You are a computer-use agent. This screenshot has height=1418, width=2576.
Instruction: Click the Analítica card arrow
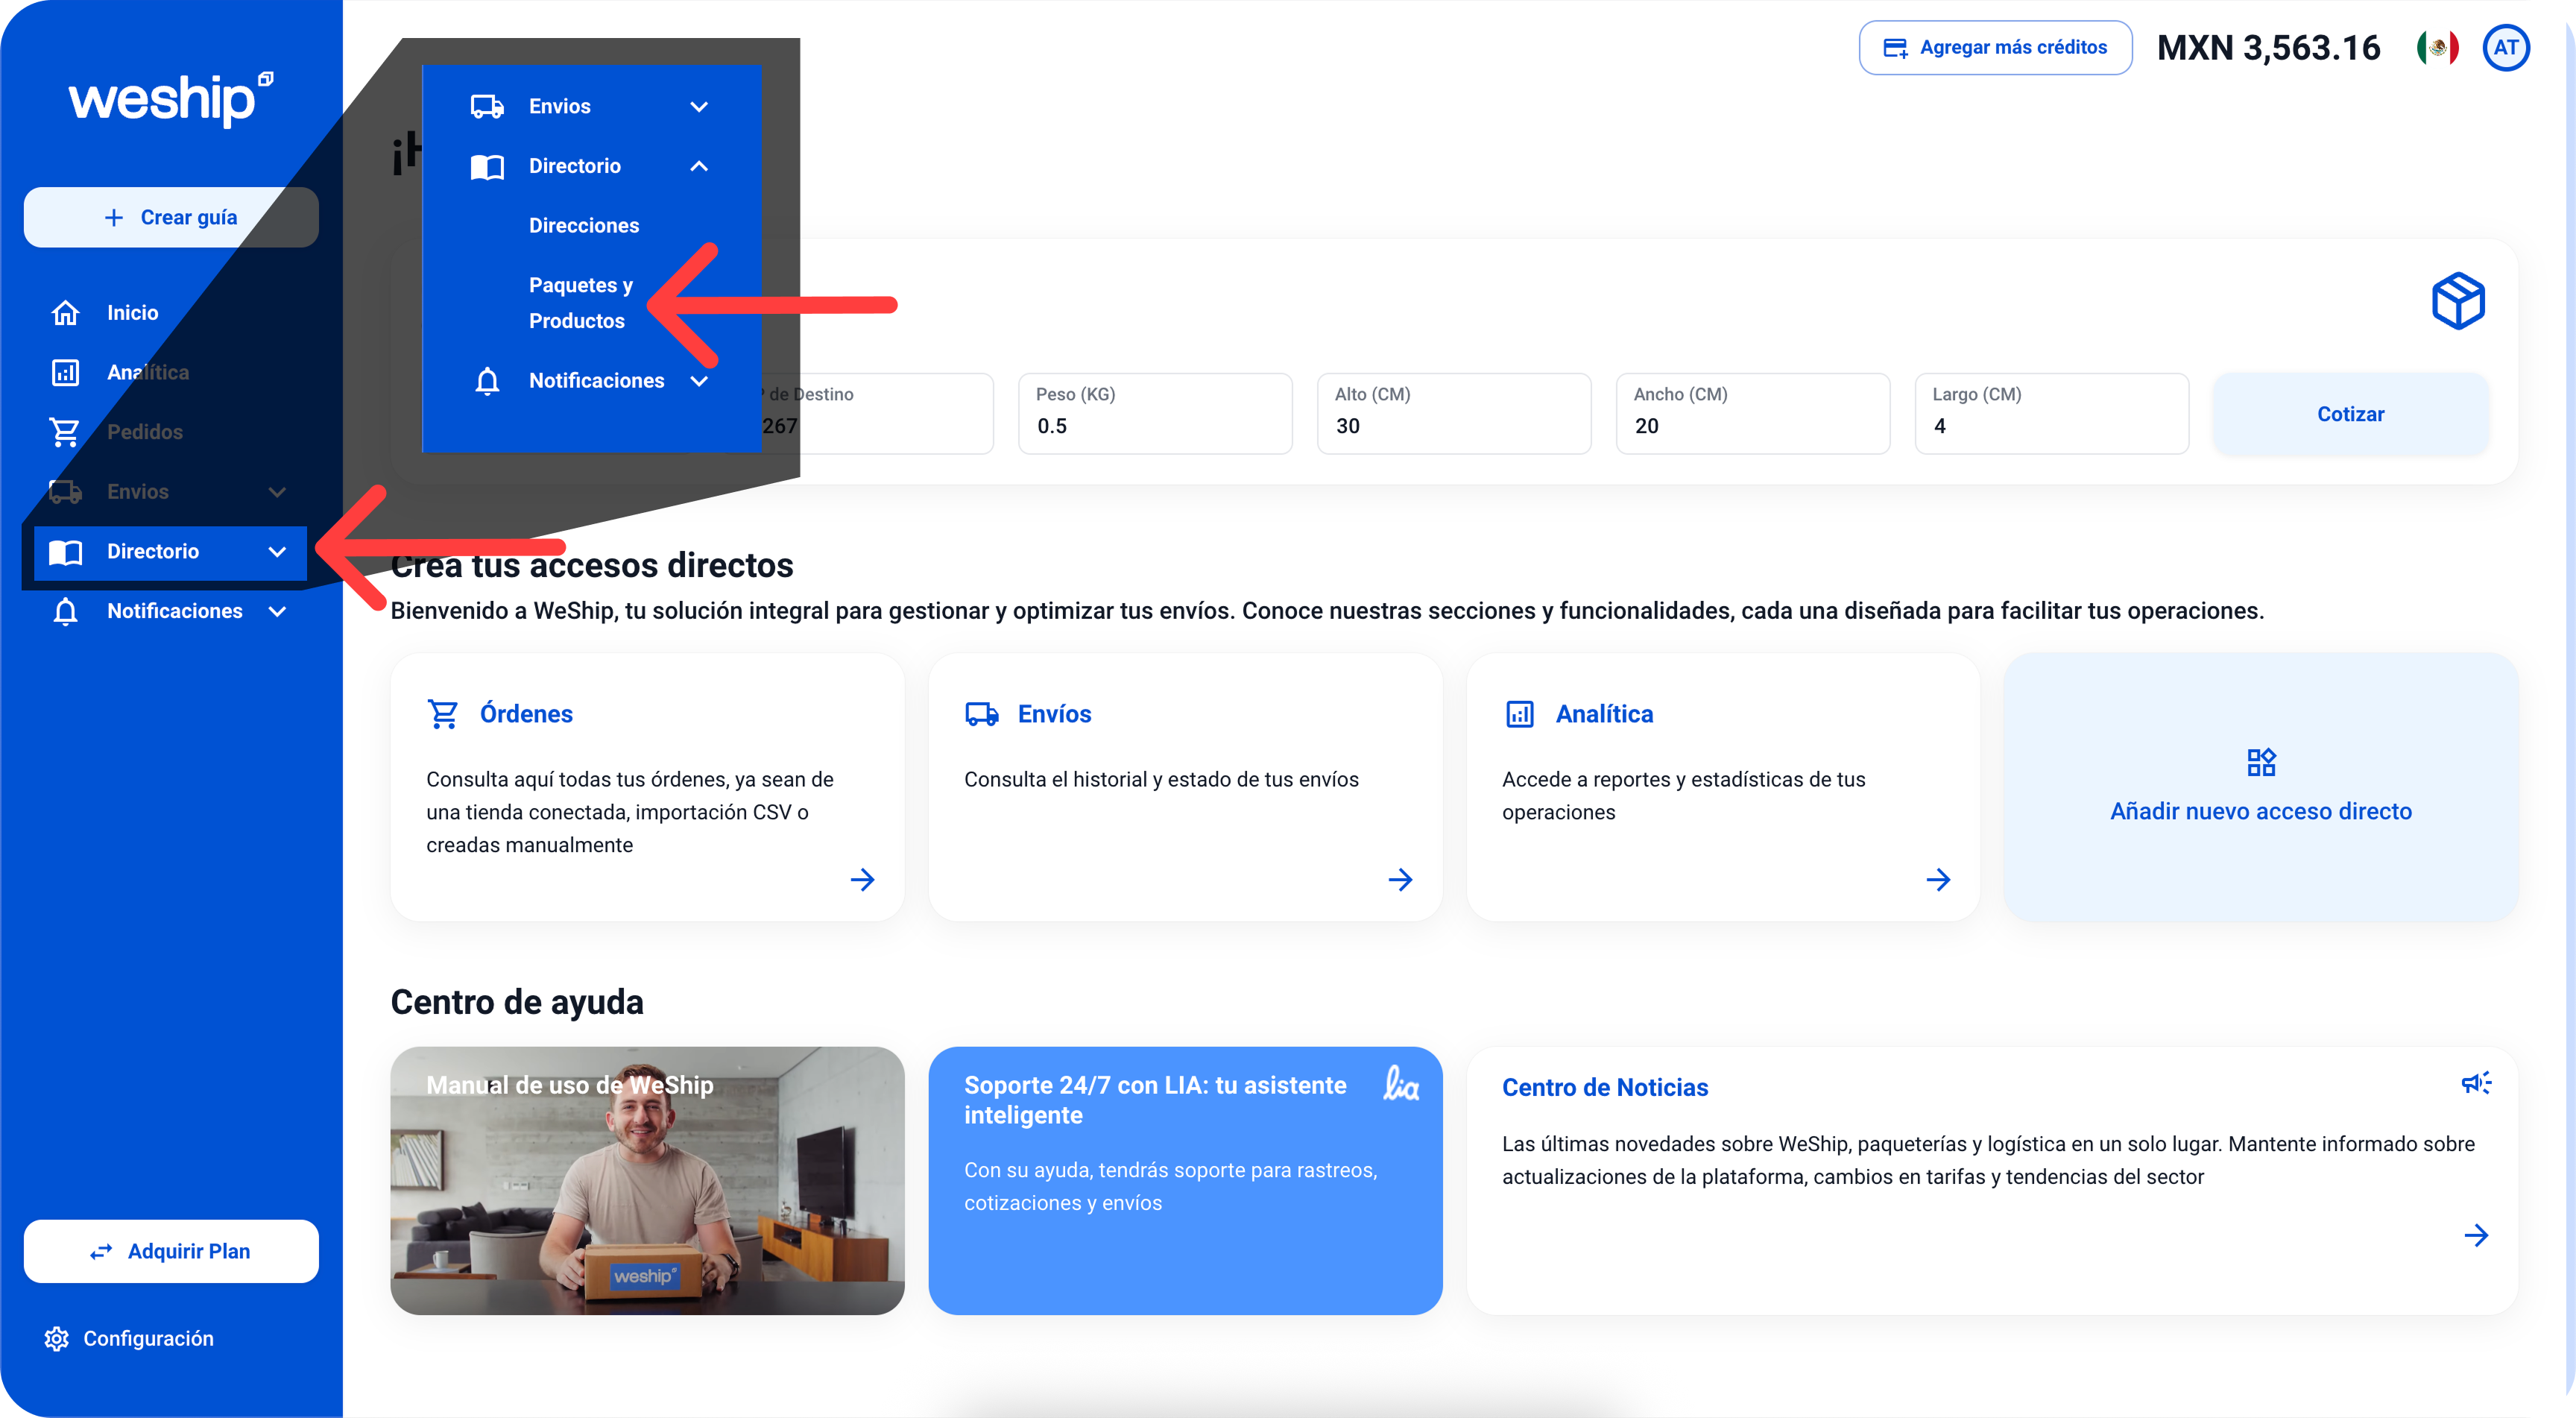(x=1938, y=880)
